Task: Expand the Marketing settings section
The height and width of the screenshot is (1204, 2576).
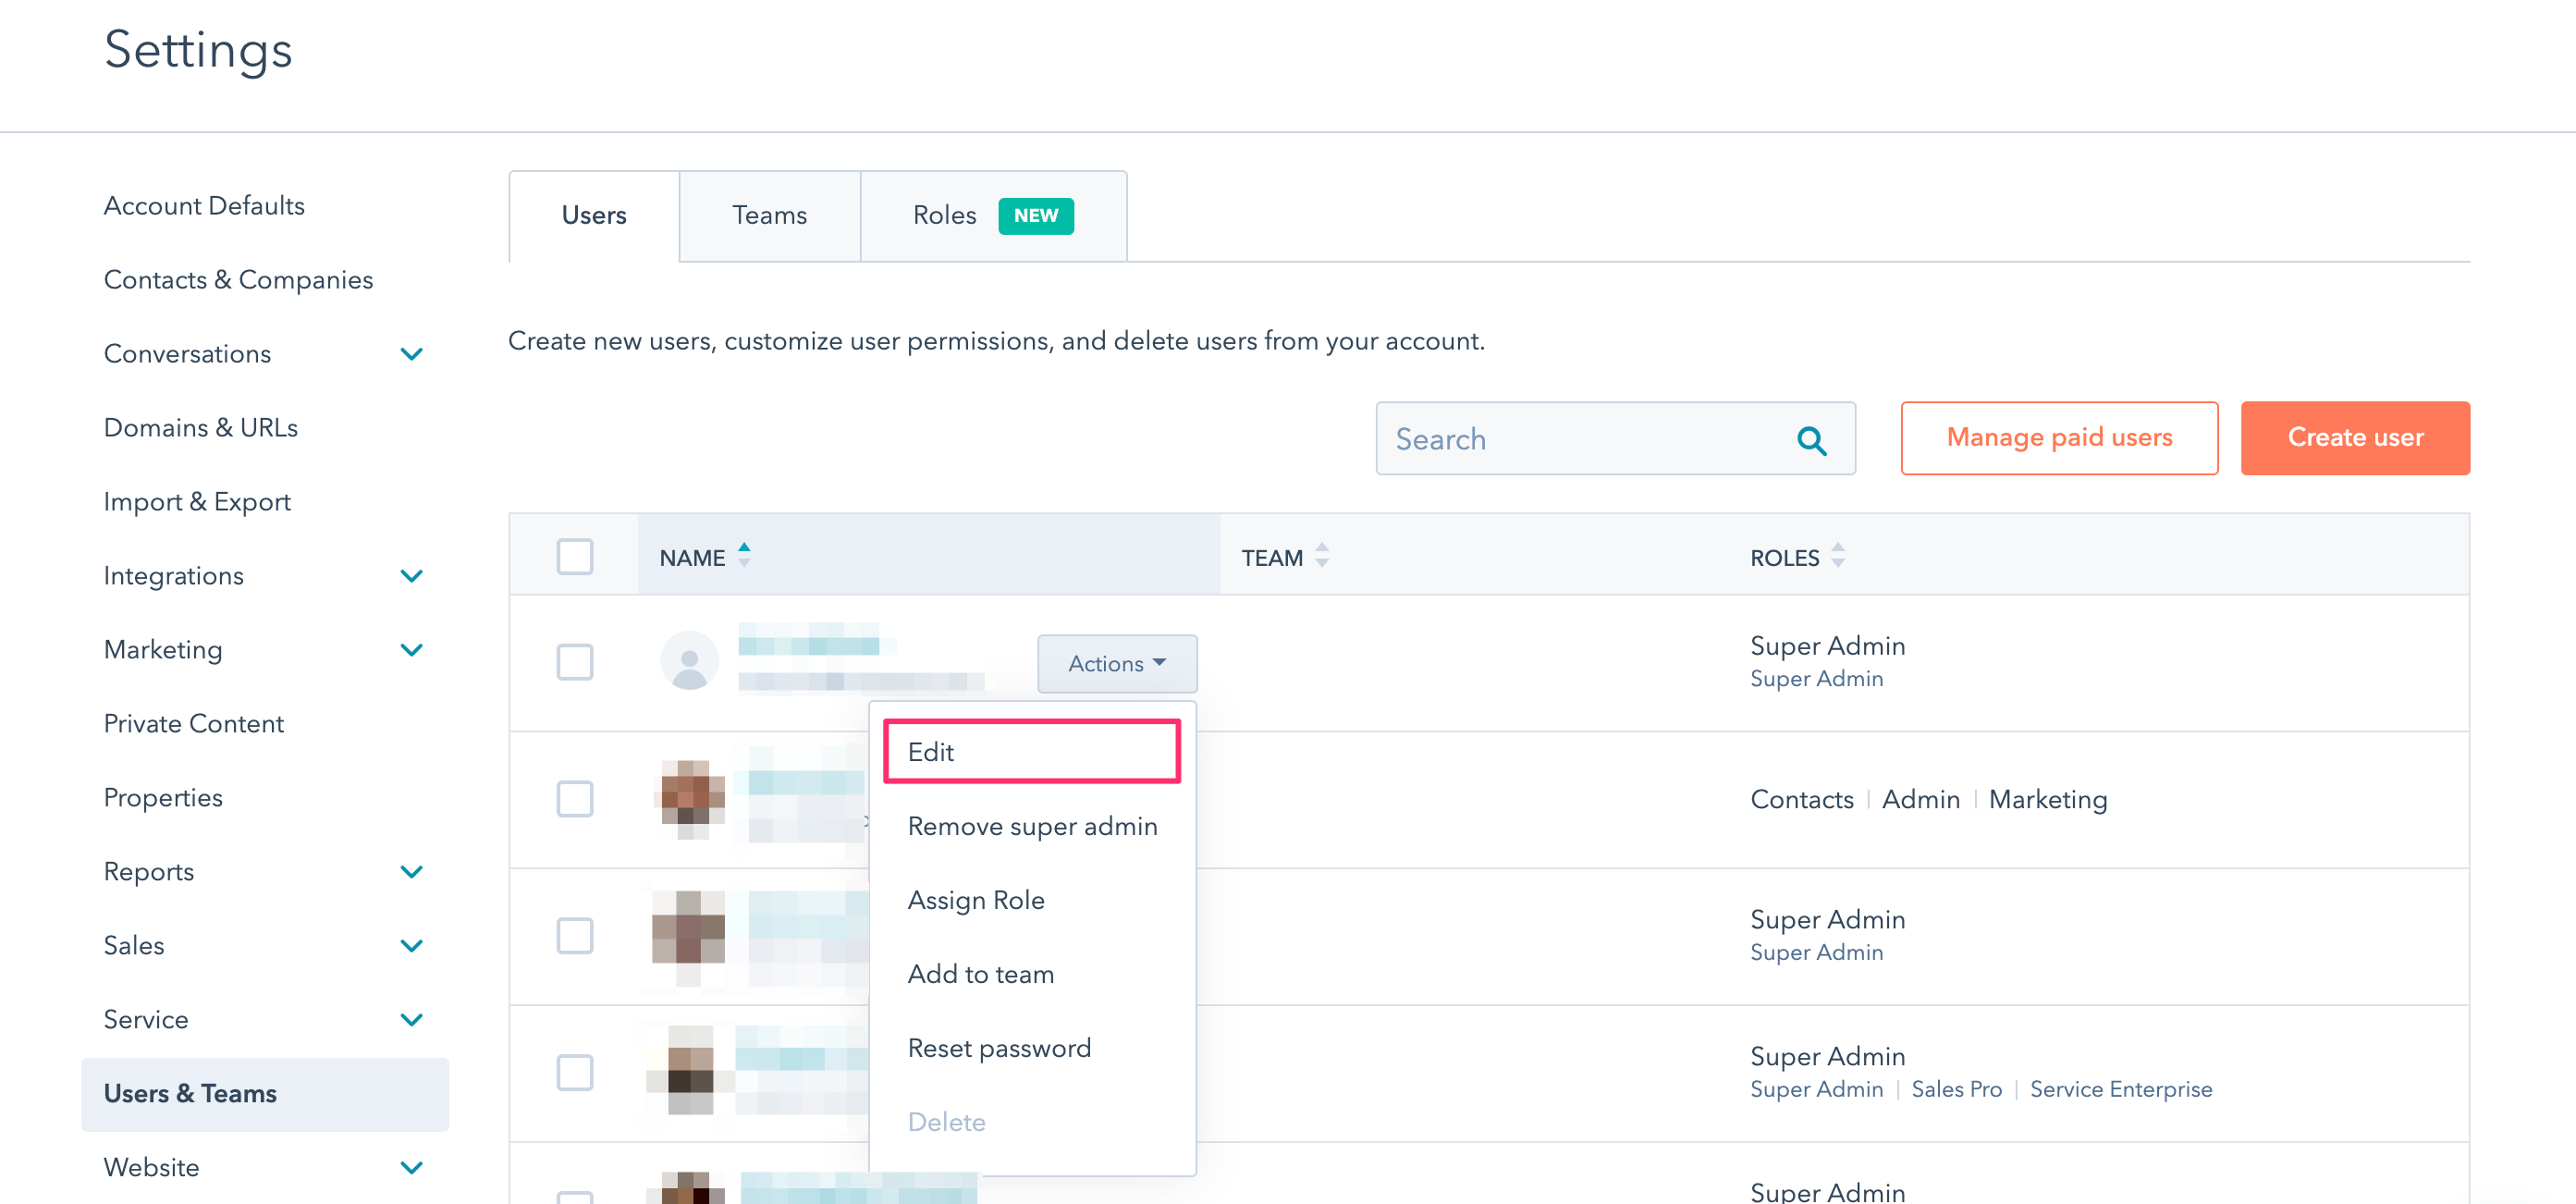Action: (411, 650)
